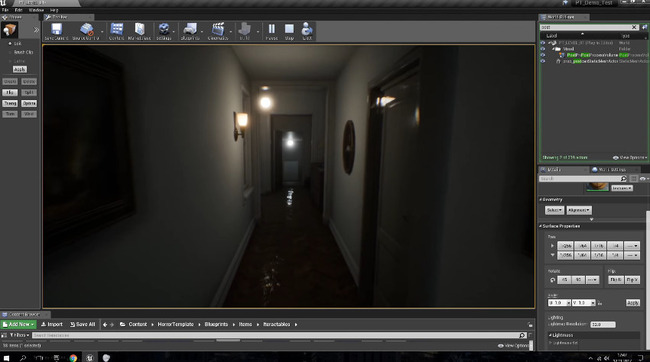Viewport: 650px width, 362px height.
Task: Click the rotate 90 button
Action: [x=578, y=280]
